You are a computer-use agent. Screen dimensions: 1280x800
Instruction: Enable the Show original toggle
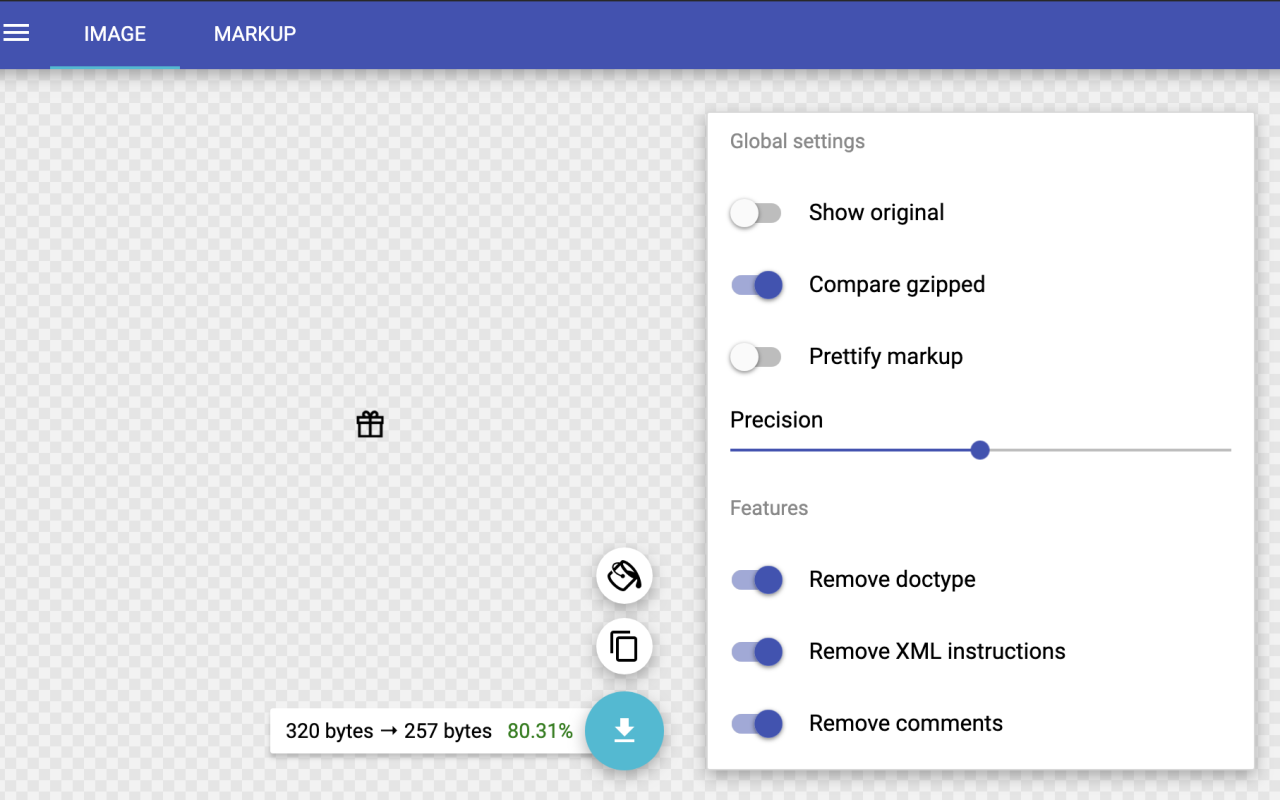755,213
